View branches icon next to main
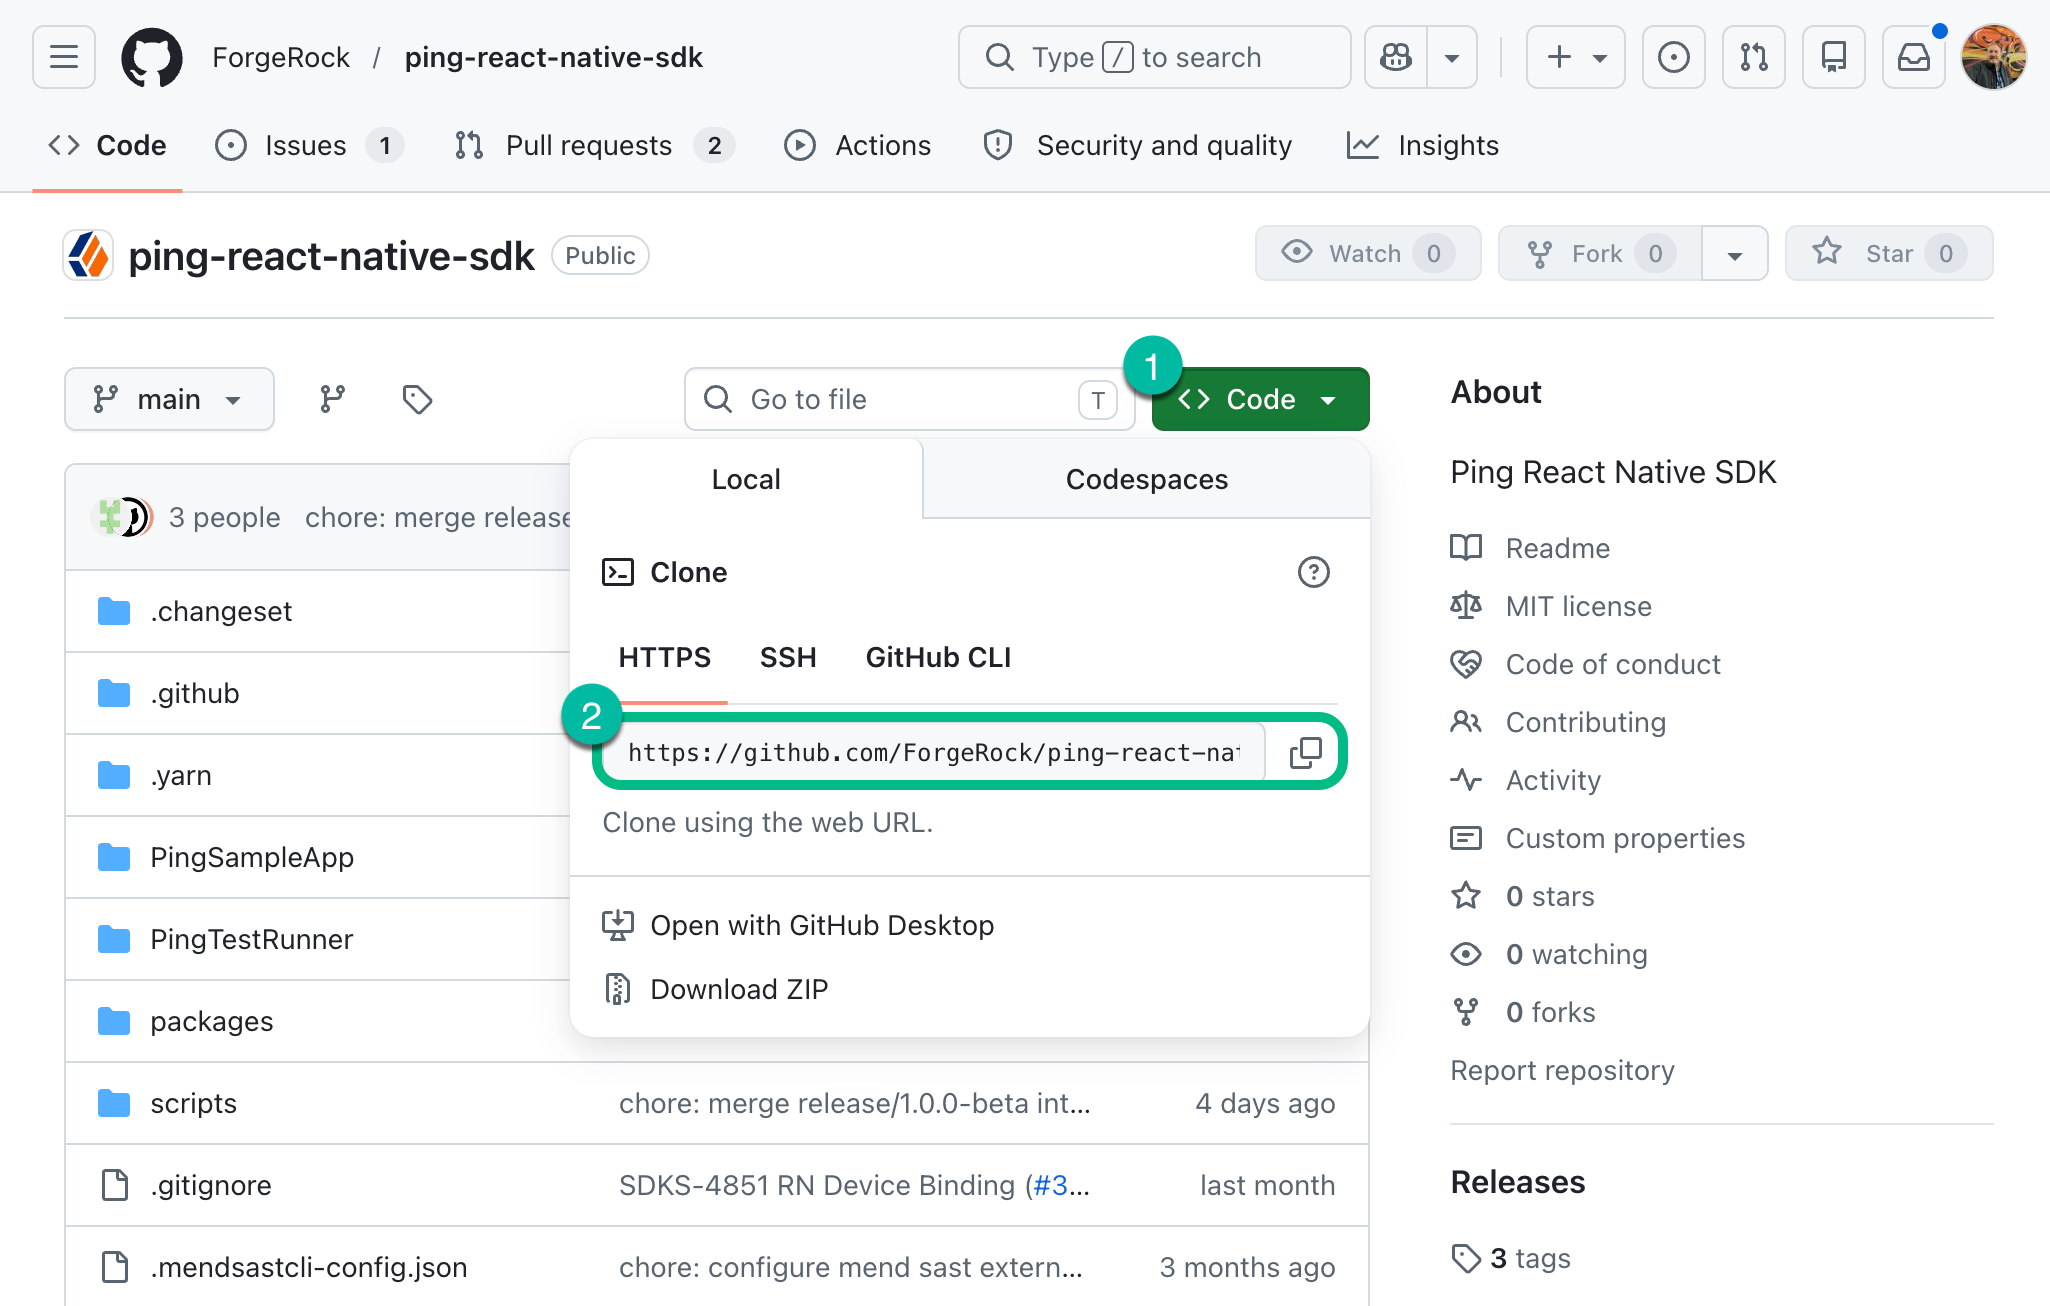The height and width of the screenshot is (1306, 2050). 333,399
